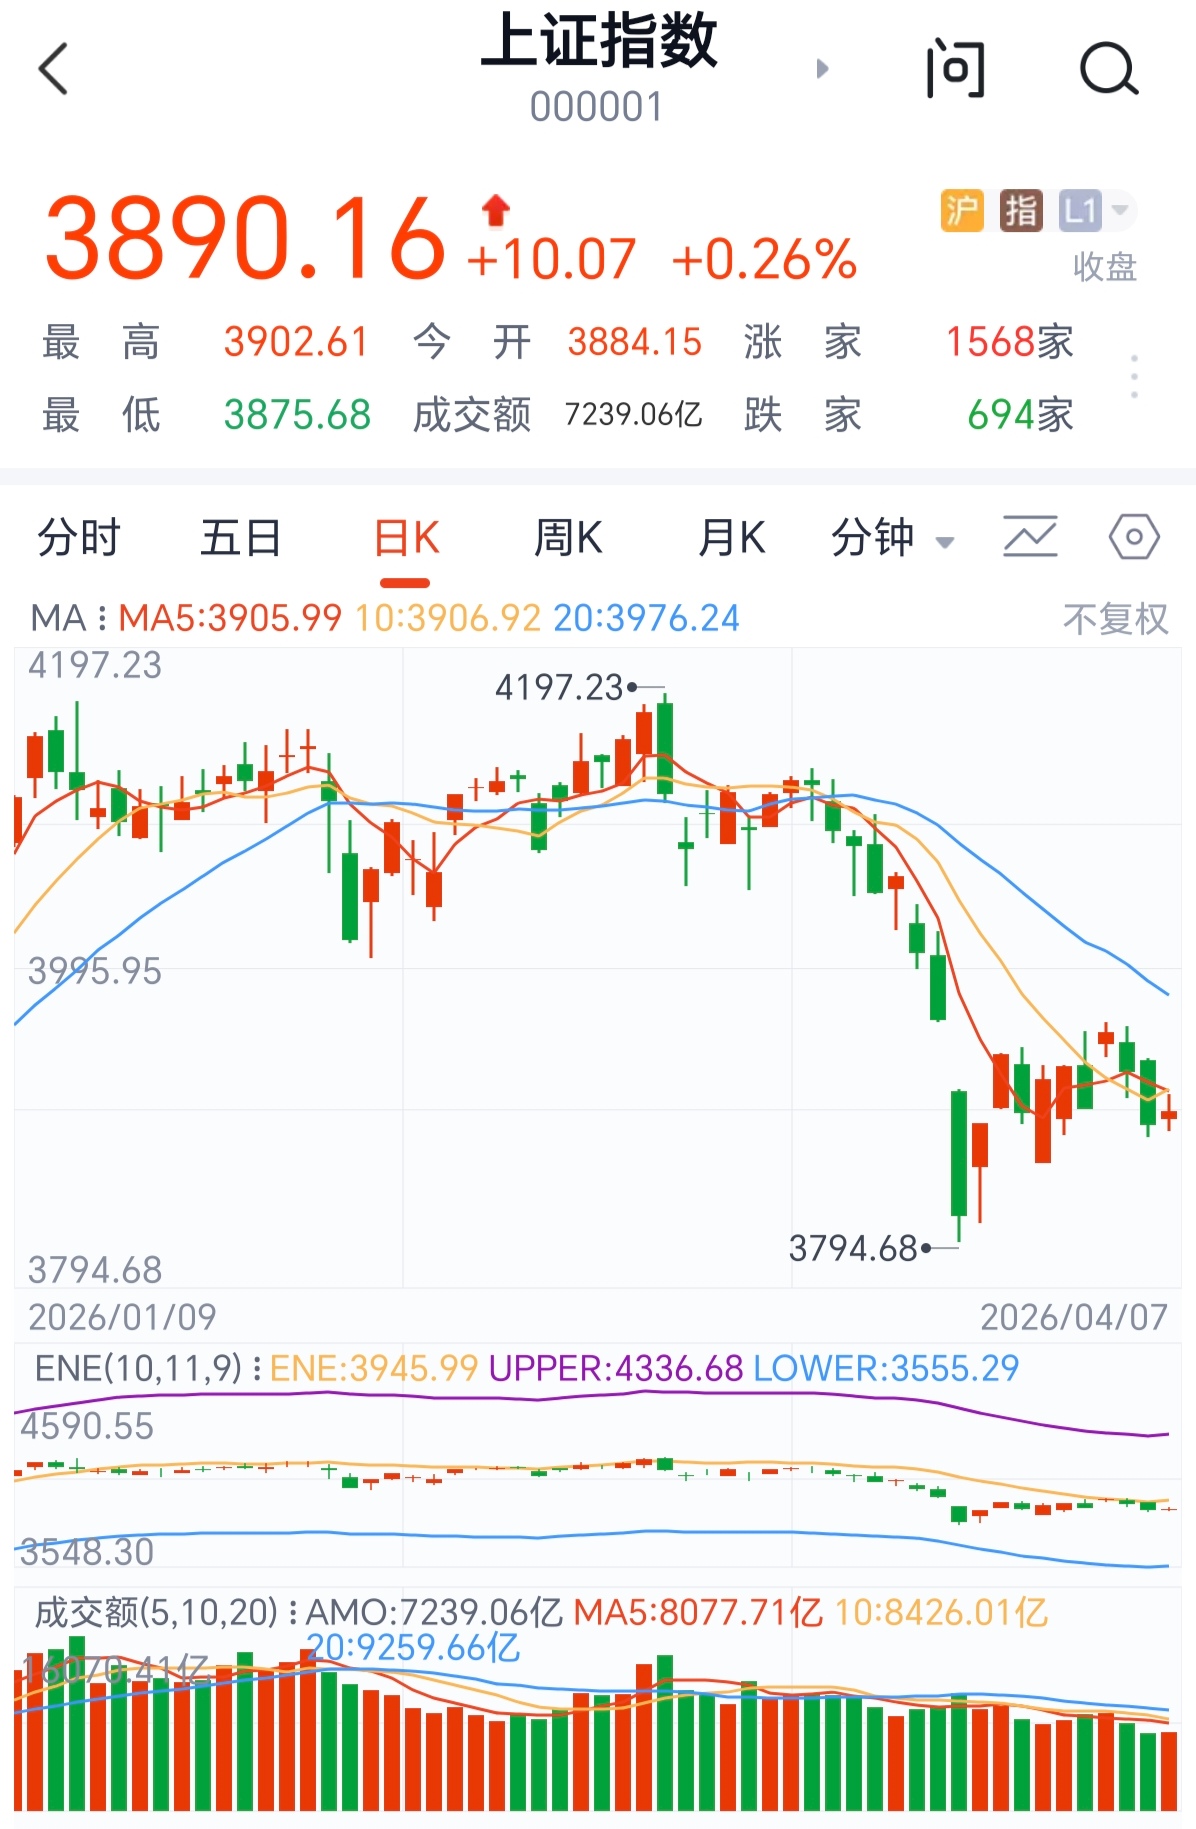The width and height of the screenshot is (1196, 1829).
Task: Select the 日K tab
Action: pos(406,538)
